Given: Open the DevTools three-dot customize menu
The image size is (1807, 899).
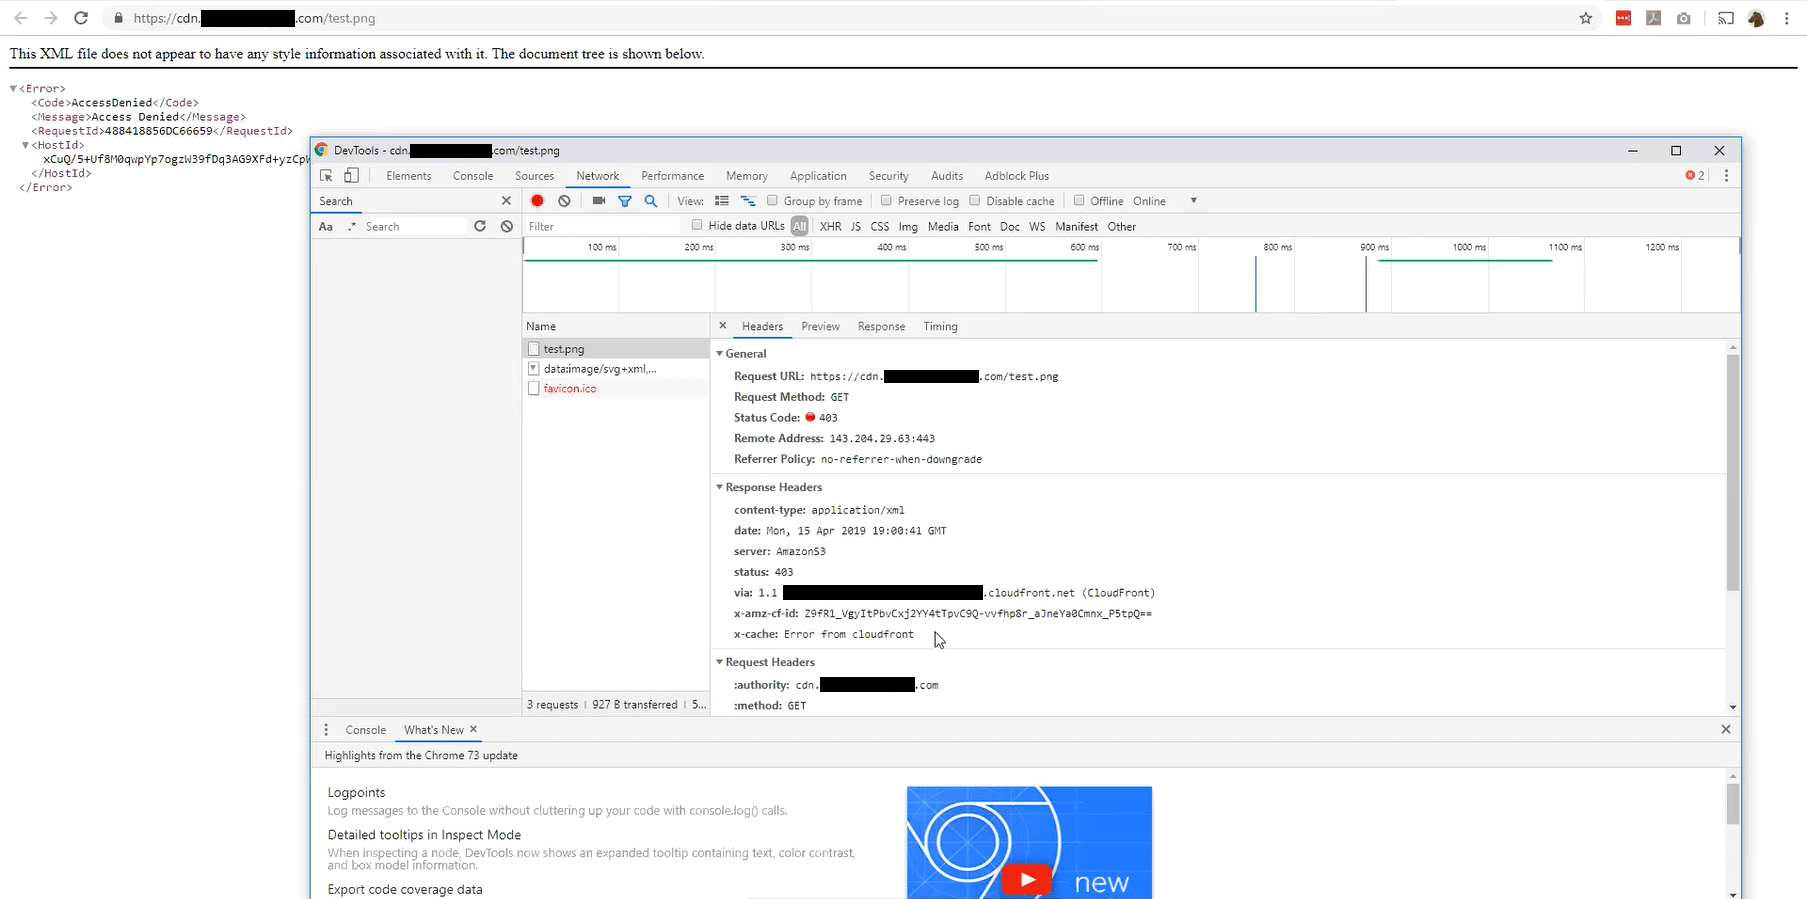Looking at the screenshot, I should click(x=1726, y=176).
